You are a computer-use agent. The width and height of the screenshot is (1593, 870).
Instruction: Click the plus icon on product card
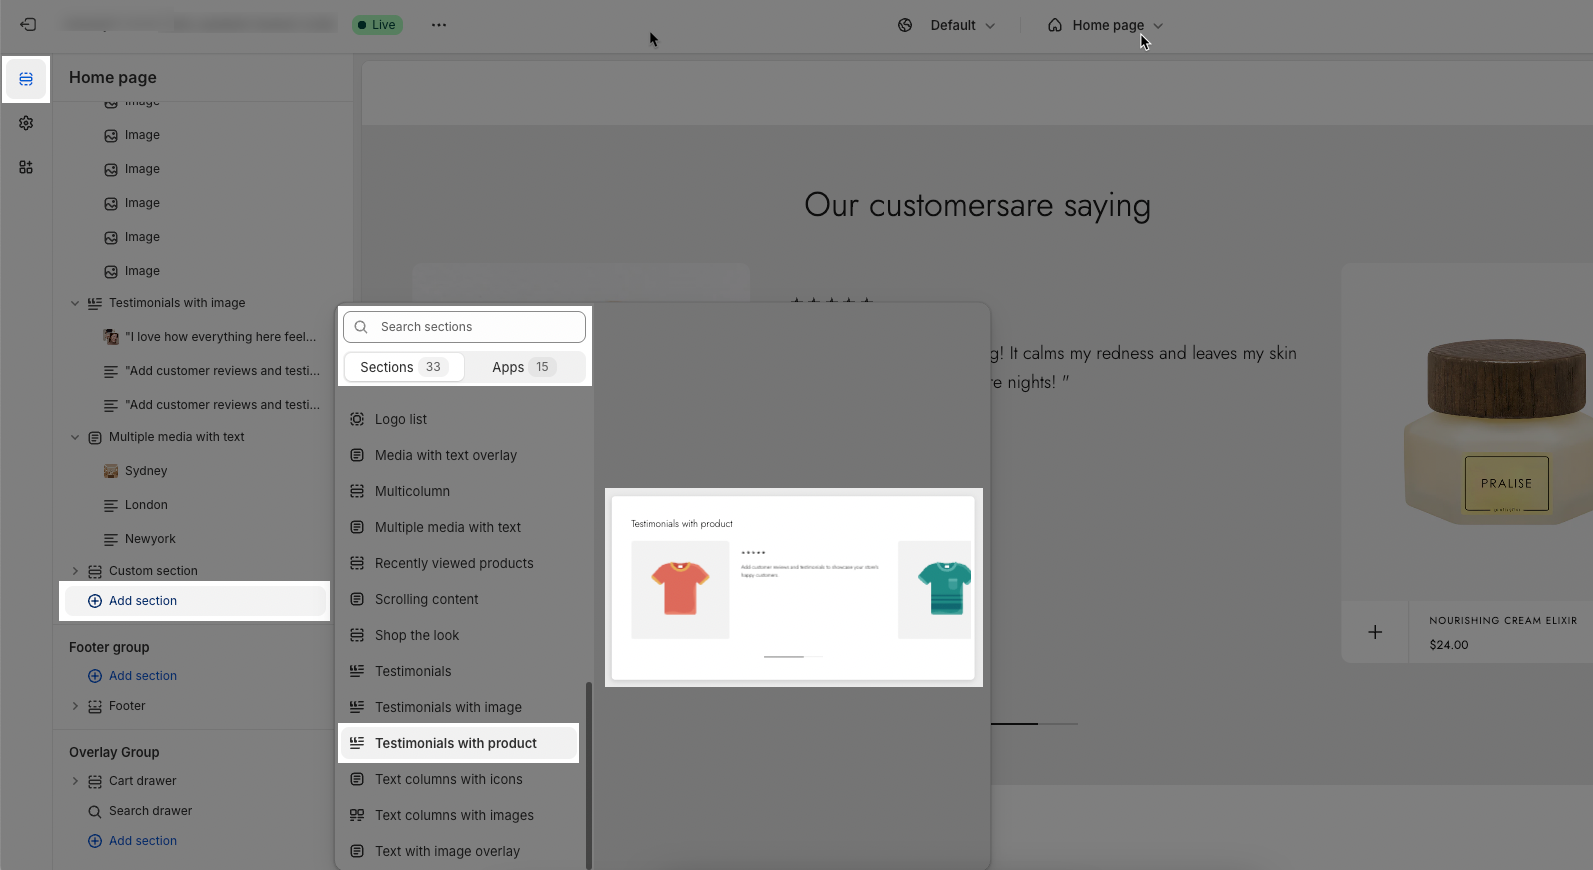(x=1375, y=632)
